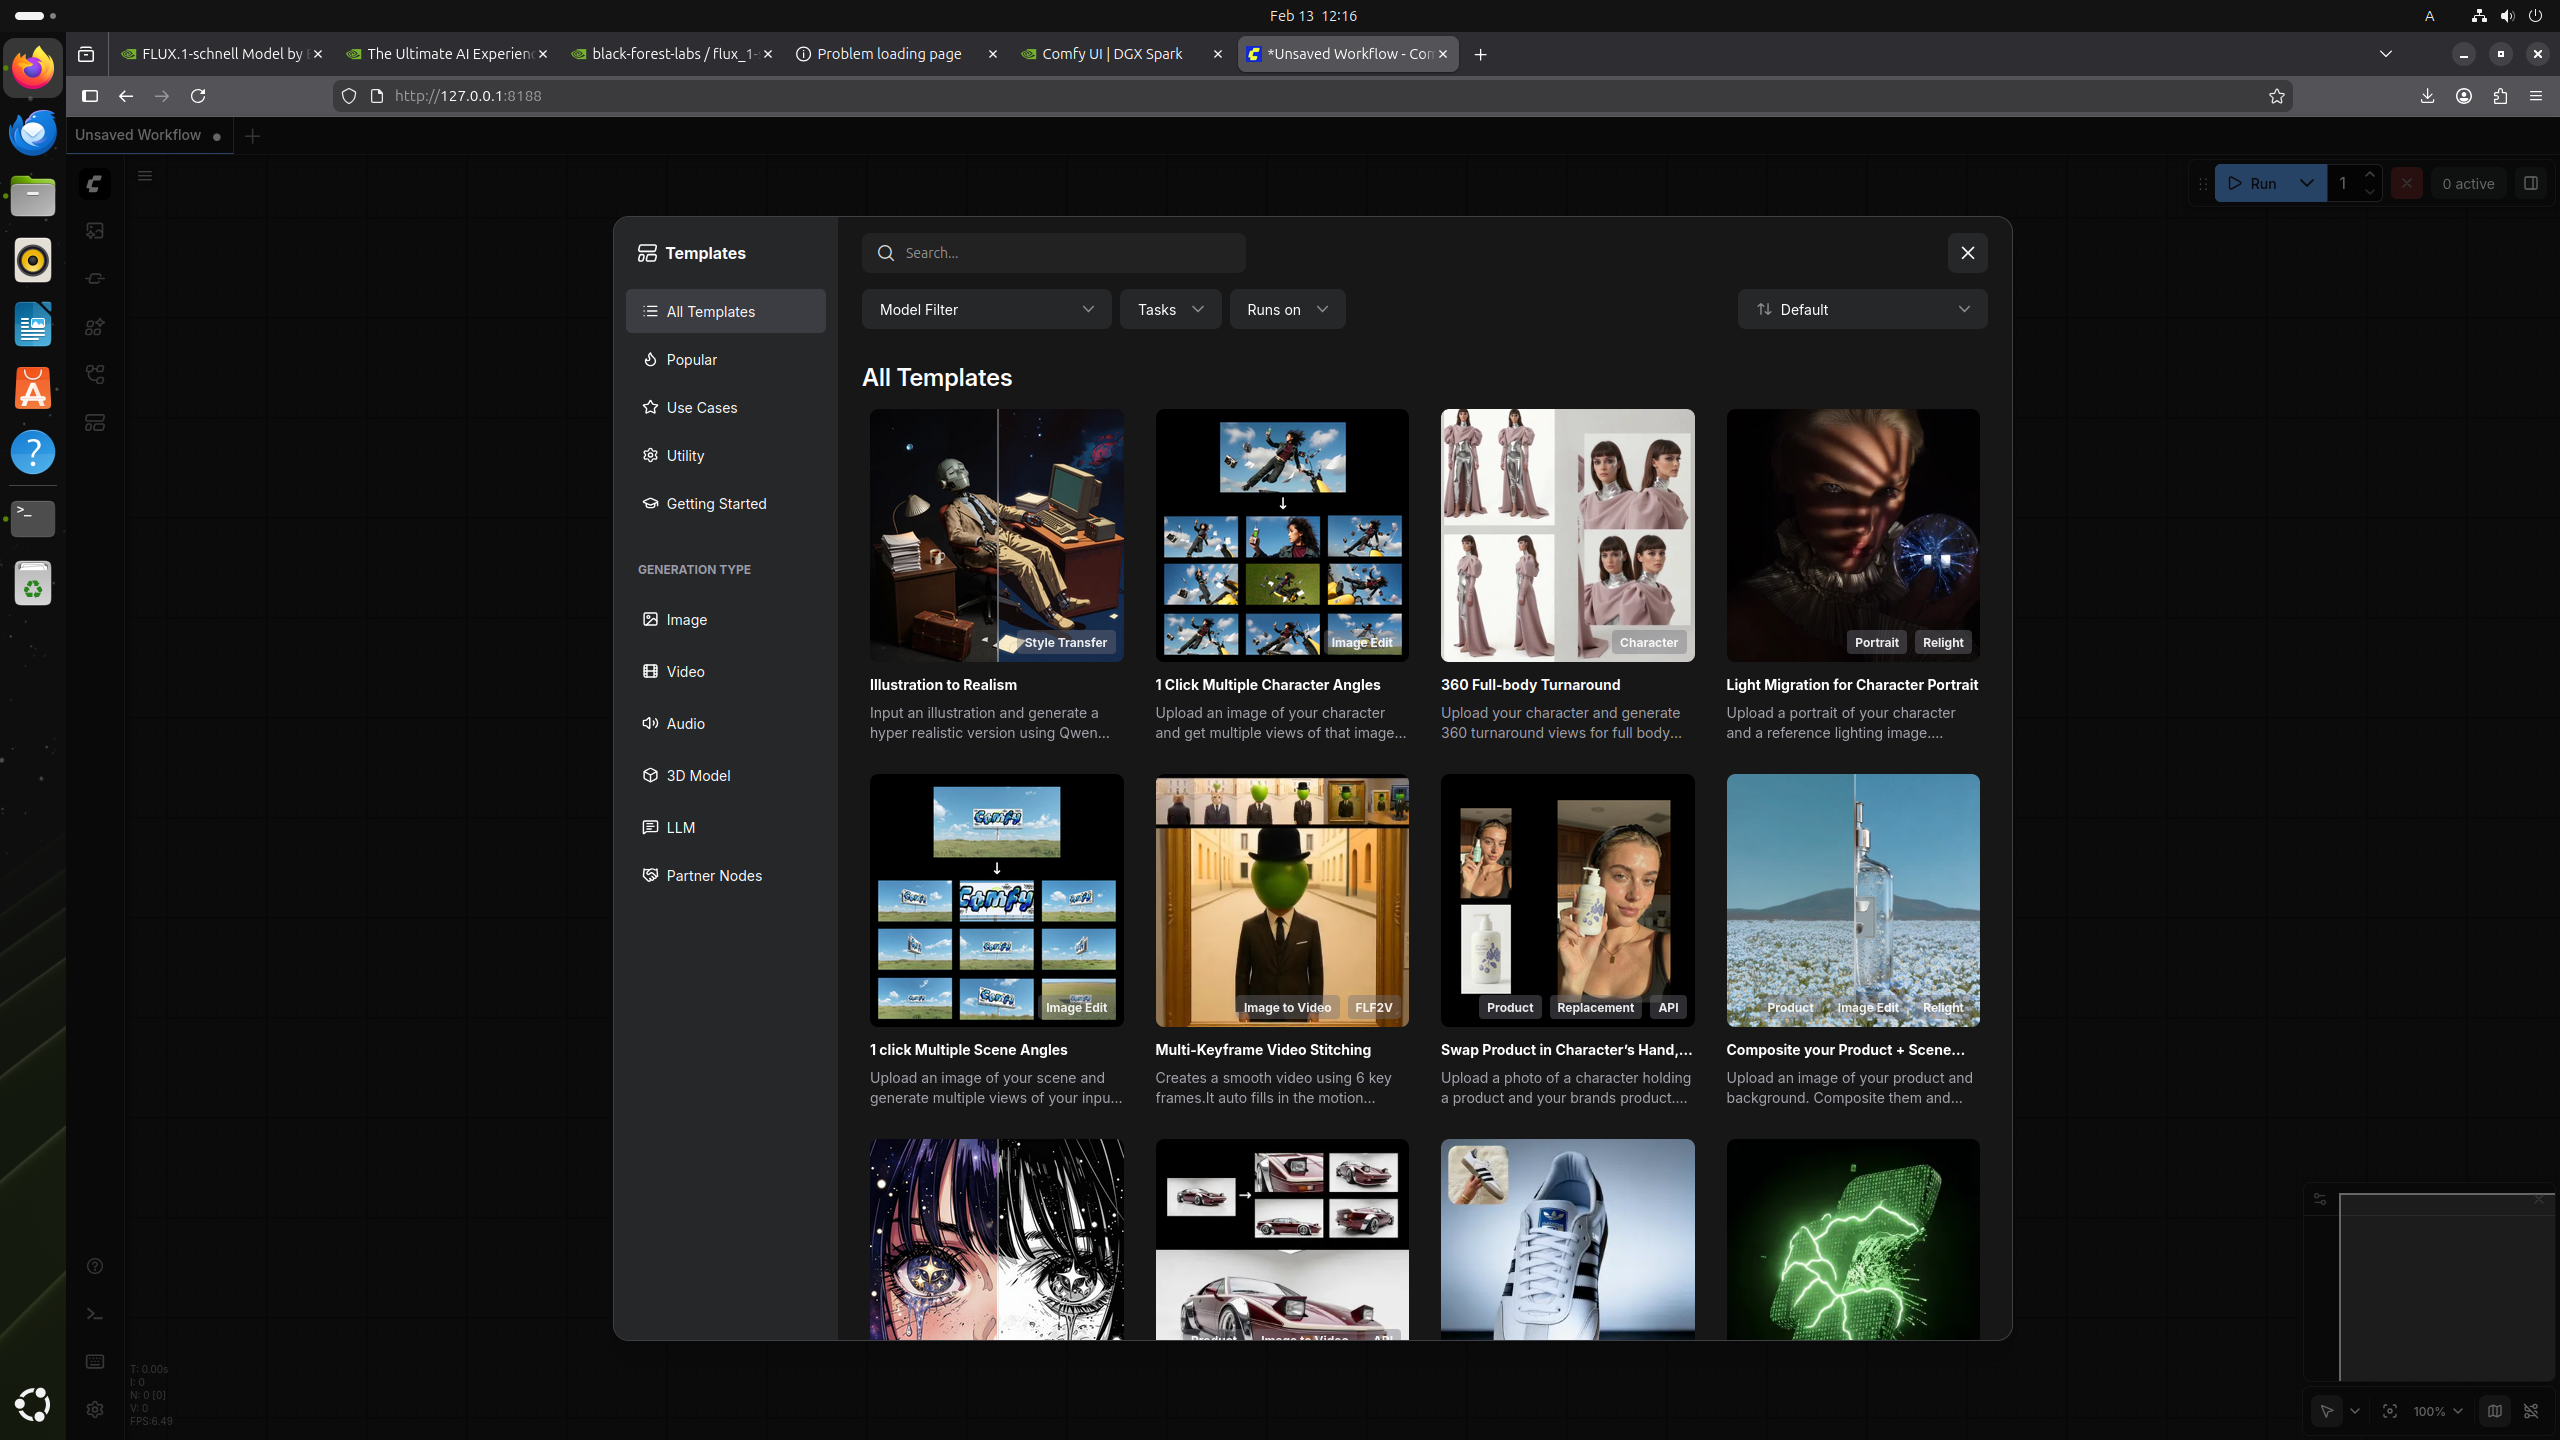The image size is (2560, 1440).
Task: Close the Templates dialog with X
Action: 1967,253
